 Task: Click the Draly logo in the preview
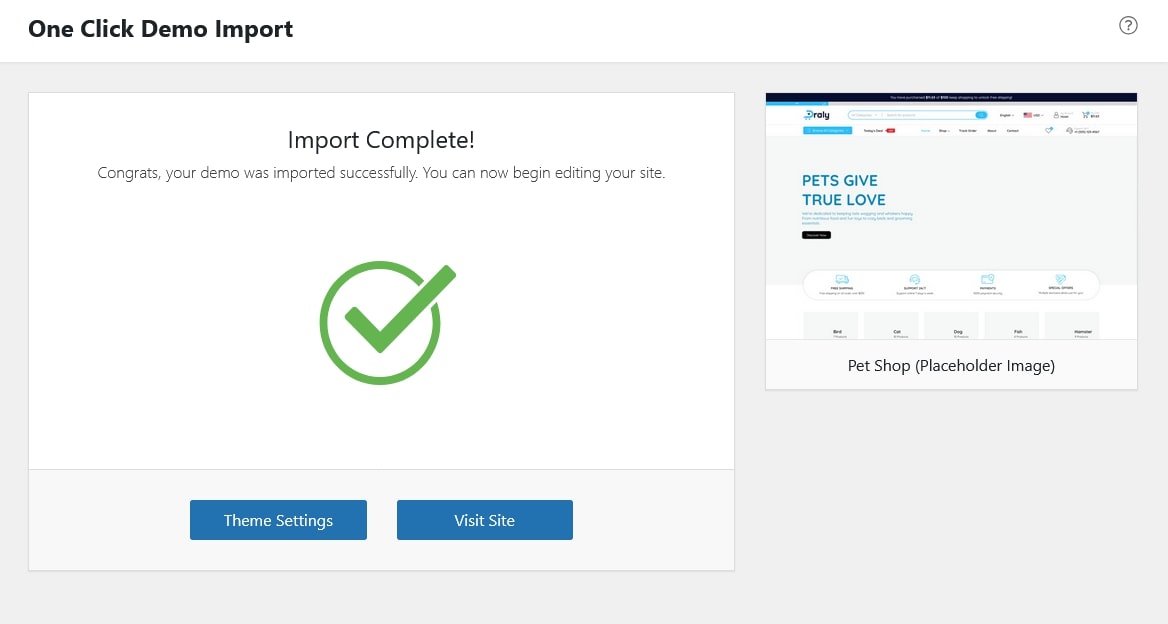coord(815,115)
